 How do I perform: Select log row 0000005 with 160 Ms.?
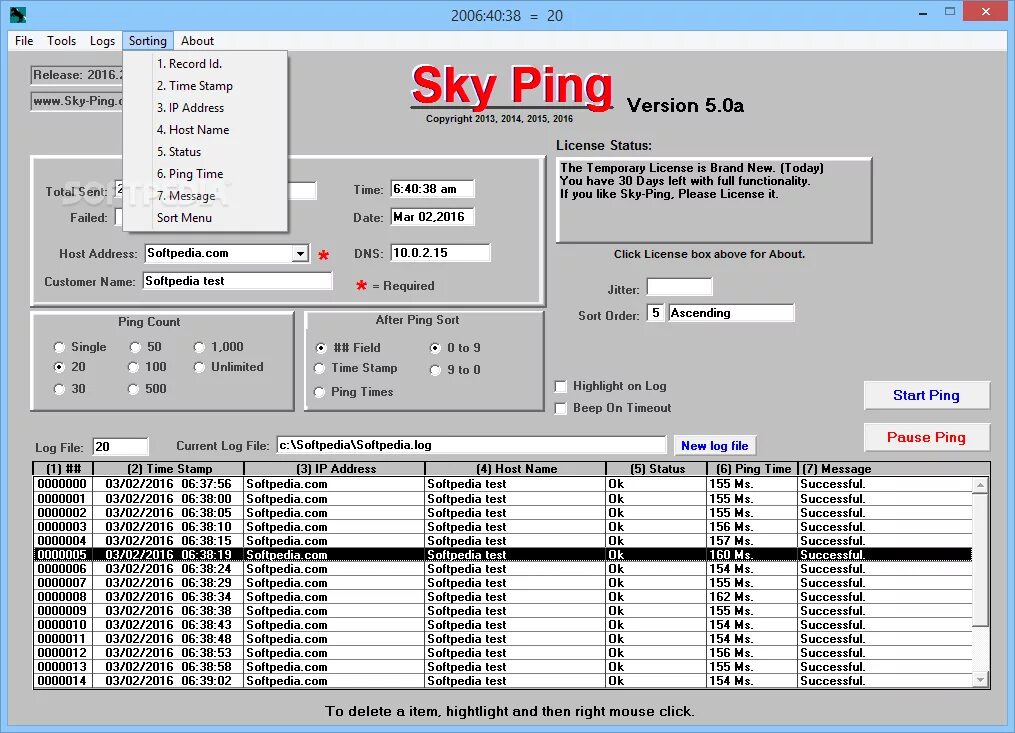tap(502, 555)
